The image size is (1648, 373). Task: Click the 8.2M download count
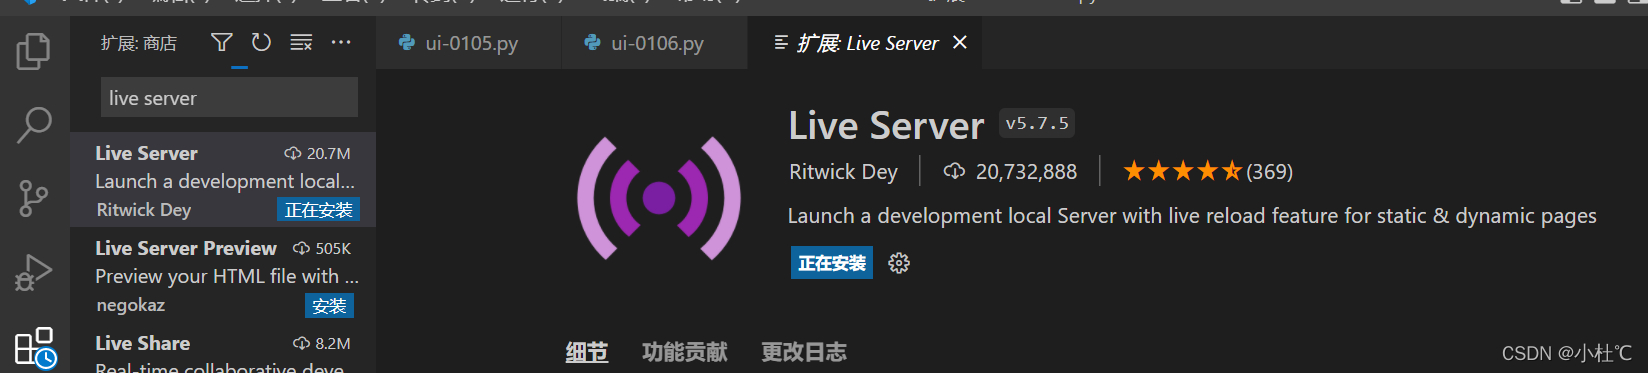click(x=322, y=343)
